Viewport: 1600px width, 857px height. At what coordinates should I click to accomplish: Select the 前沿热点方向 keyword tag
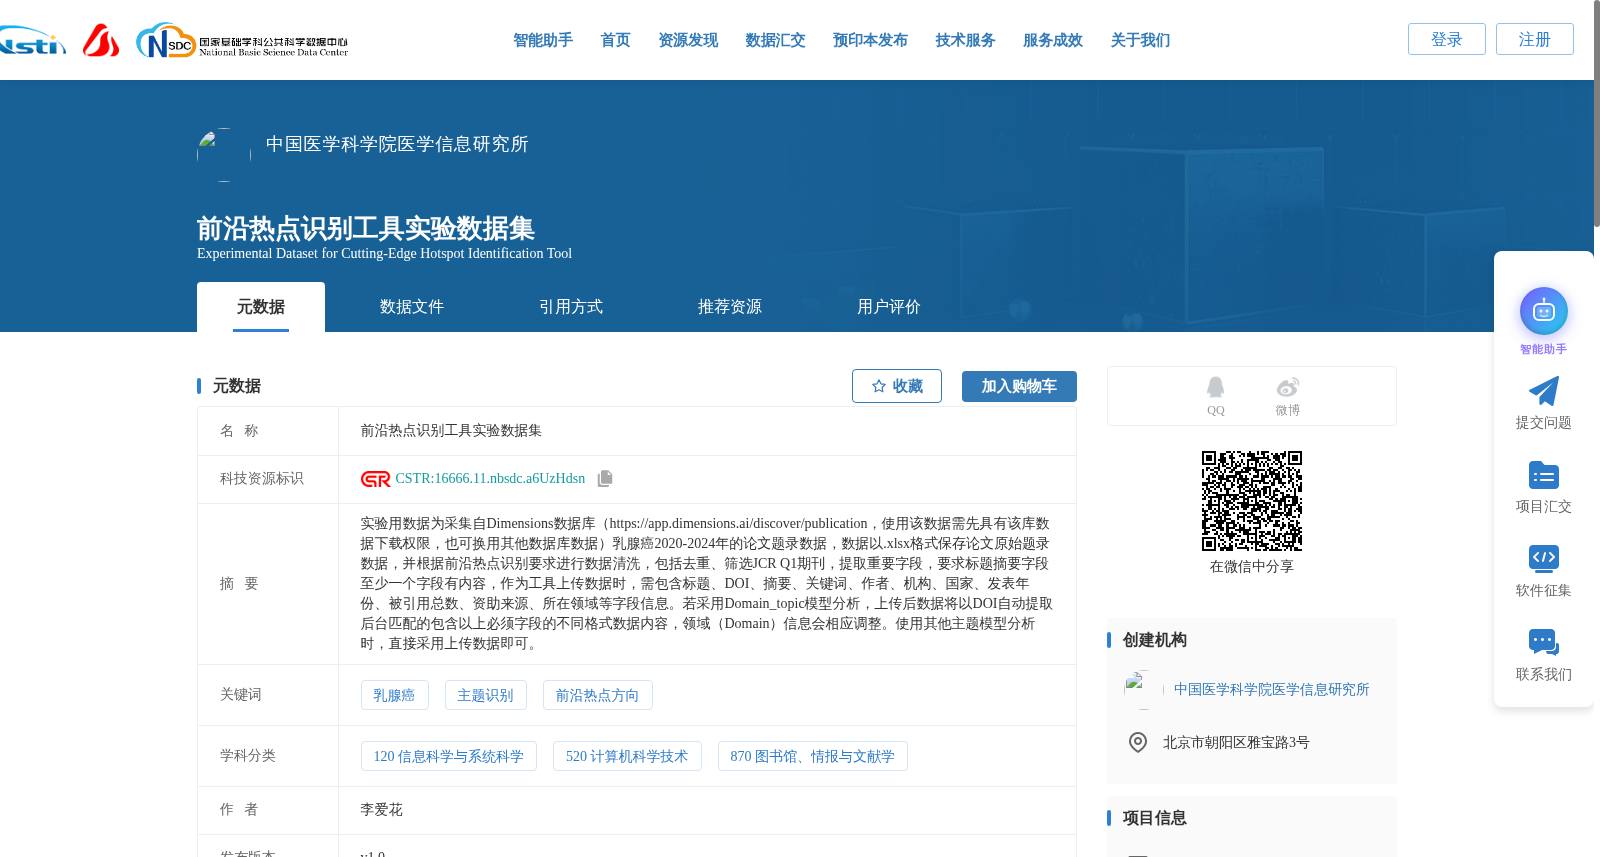pyautogui.click(x=597, y=695)
